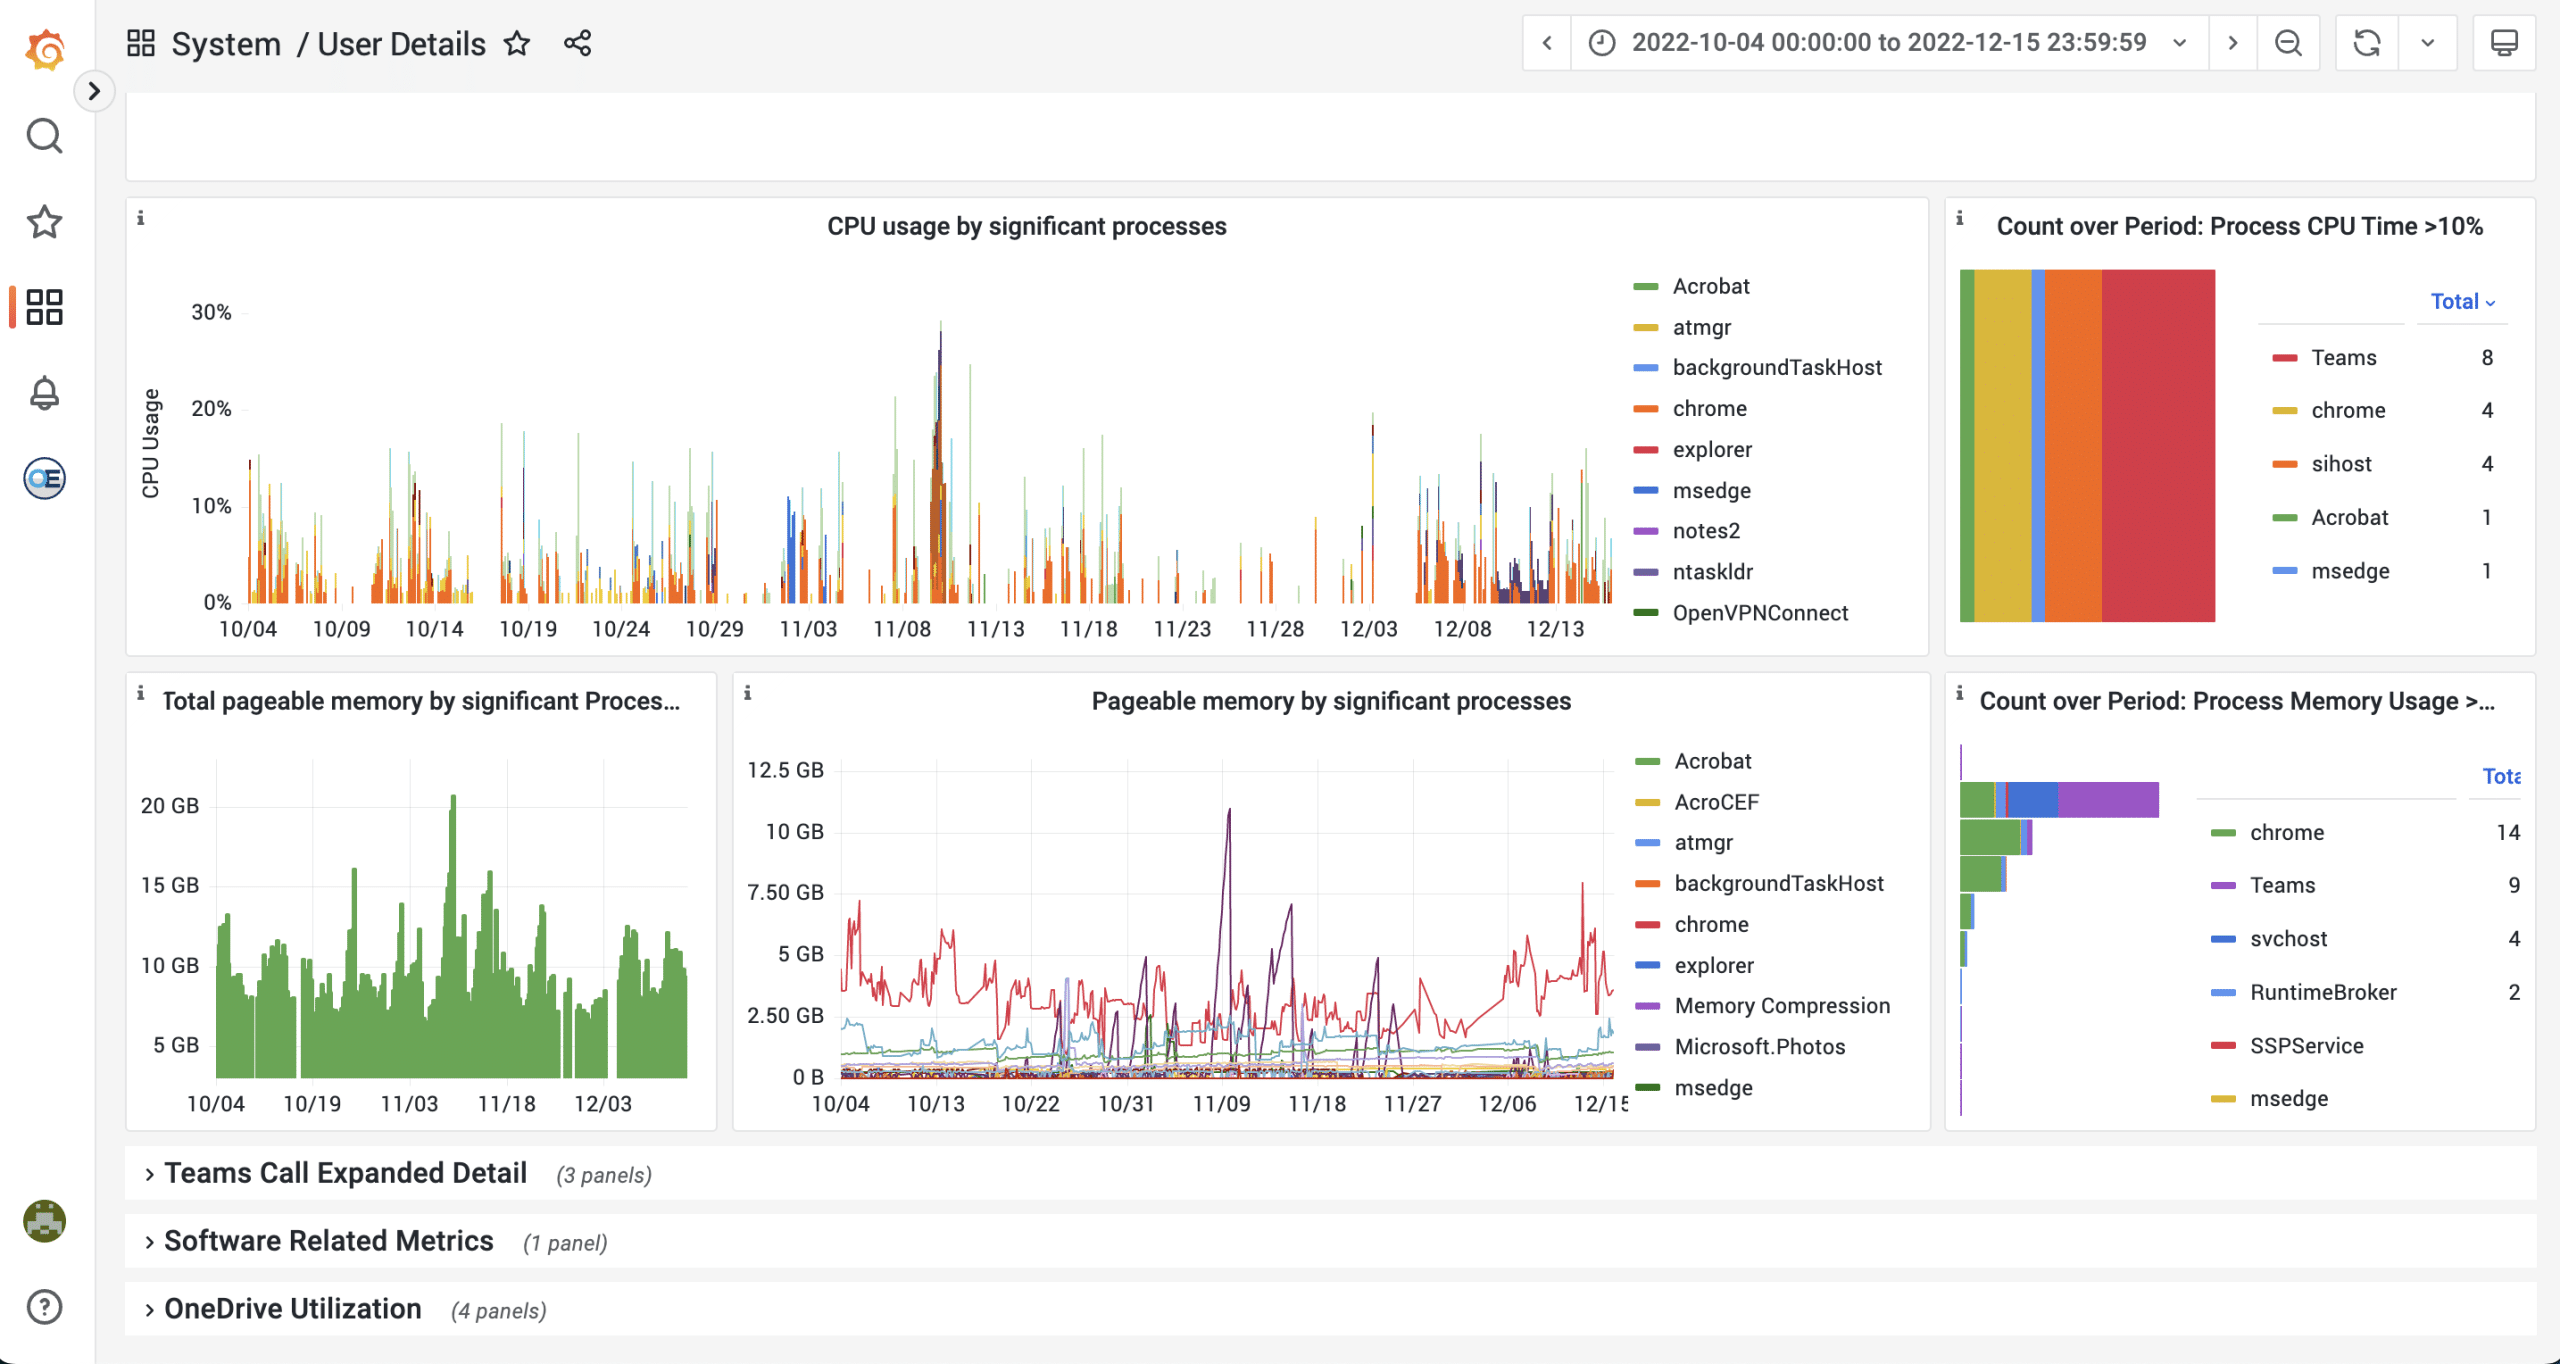This screenshot has height=1364, width=2560.
Task: Open starred dashboards from sidebar
Action: tap(45, 221)
